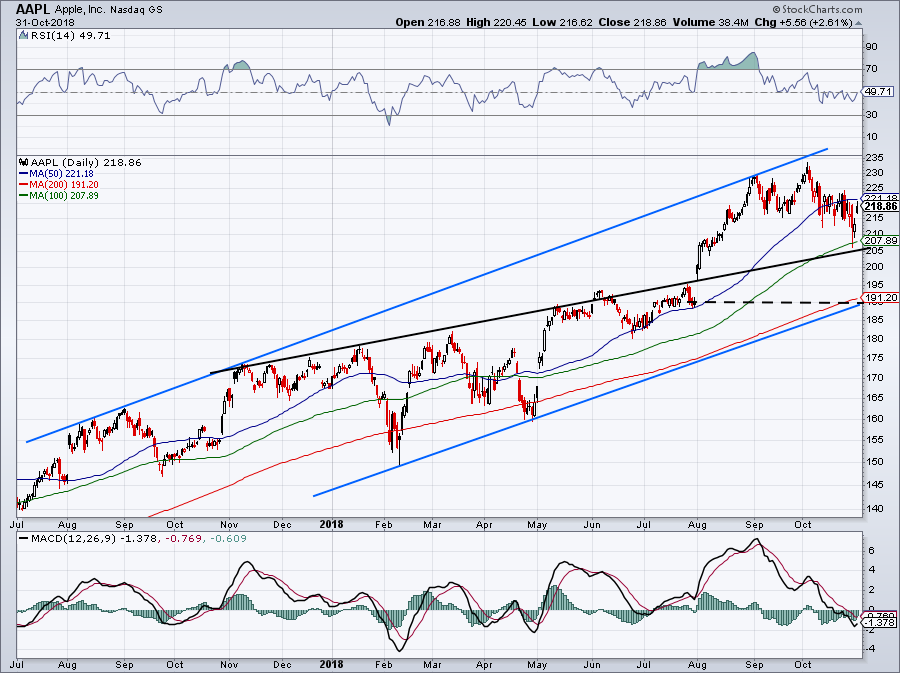Click the RSI indicator legend icon
Screen dimensions: 900x673
point(24,36)
